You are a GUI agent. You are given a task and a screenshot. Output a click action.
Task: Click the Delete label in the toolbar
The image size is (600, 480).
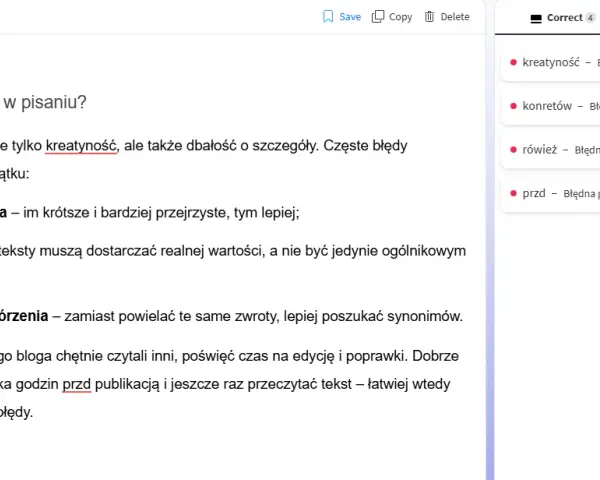click(x=455, y=17)
